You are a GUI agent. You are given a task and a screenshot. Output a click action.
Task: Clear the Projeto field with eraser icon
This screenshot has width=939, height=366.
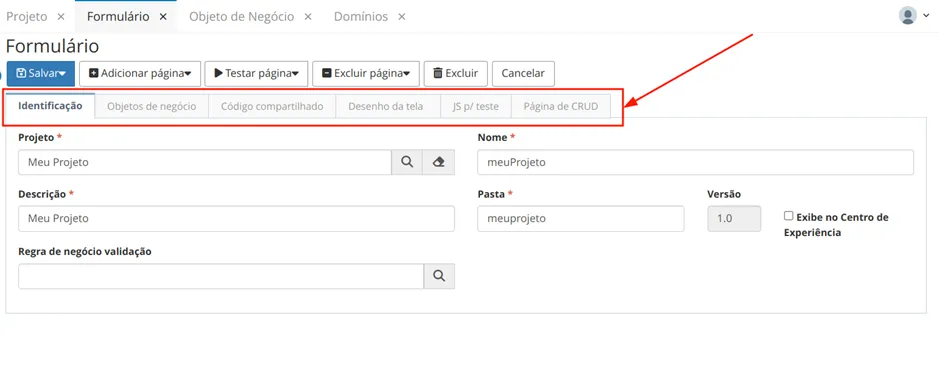click(438, 162)
